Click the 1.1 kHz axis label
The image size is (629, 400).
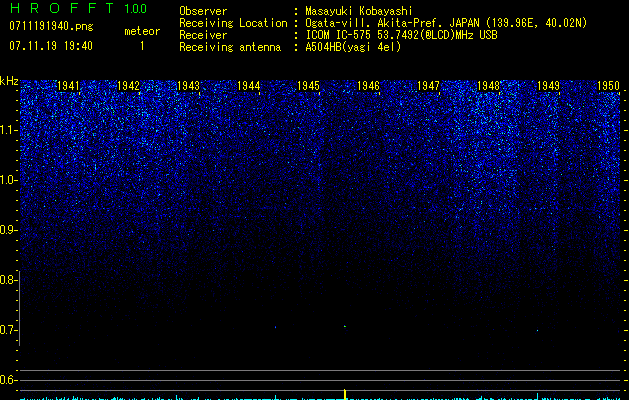tap(8, 130)
